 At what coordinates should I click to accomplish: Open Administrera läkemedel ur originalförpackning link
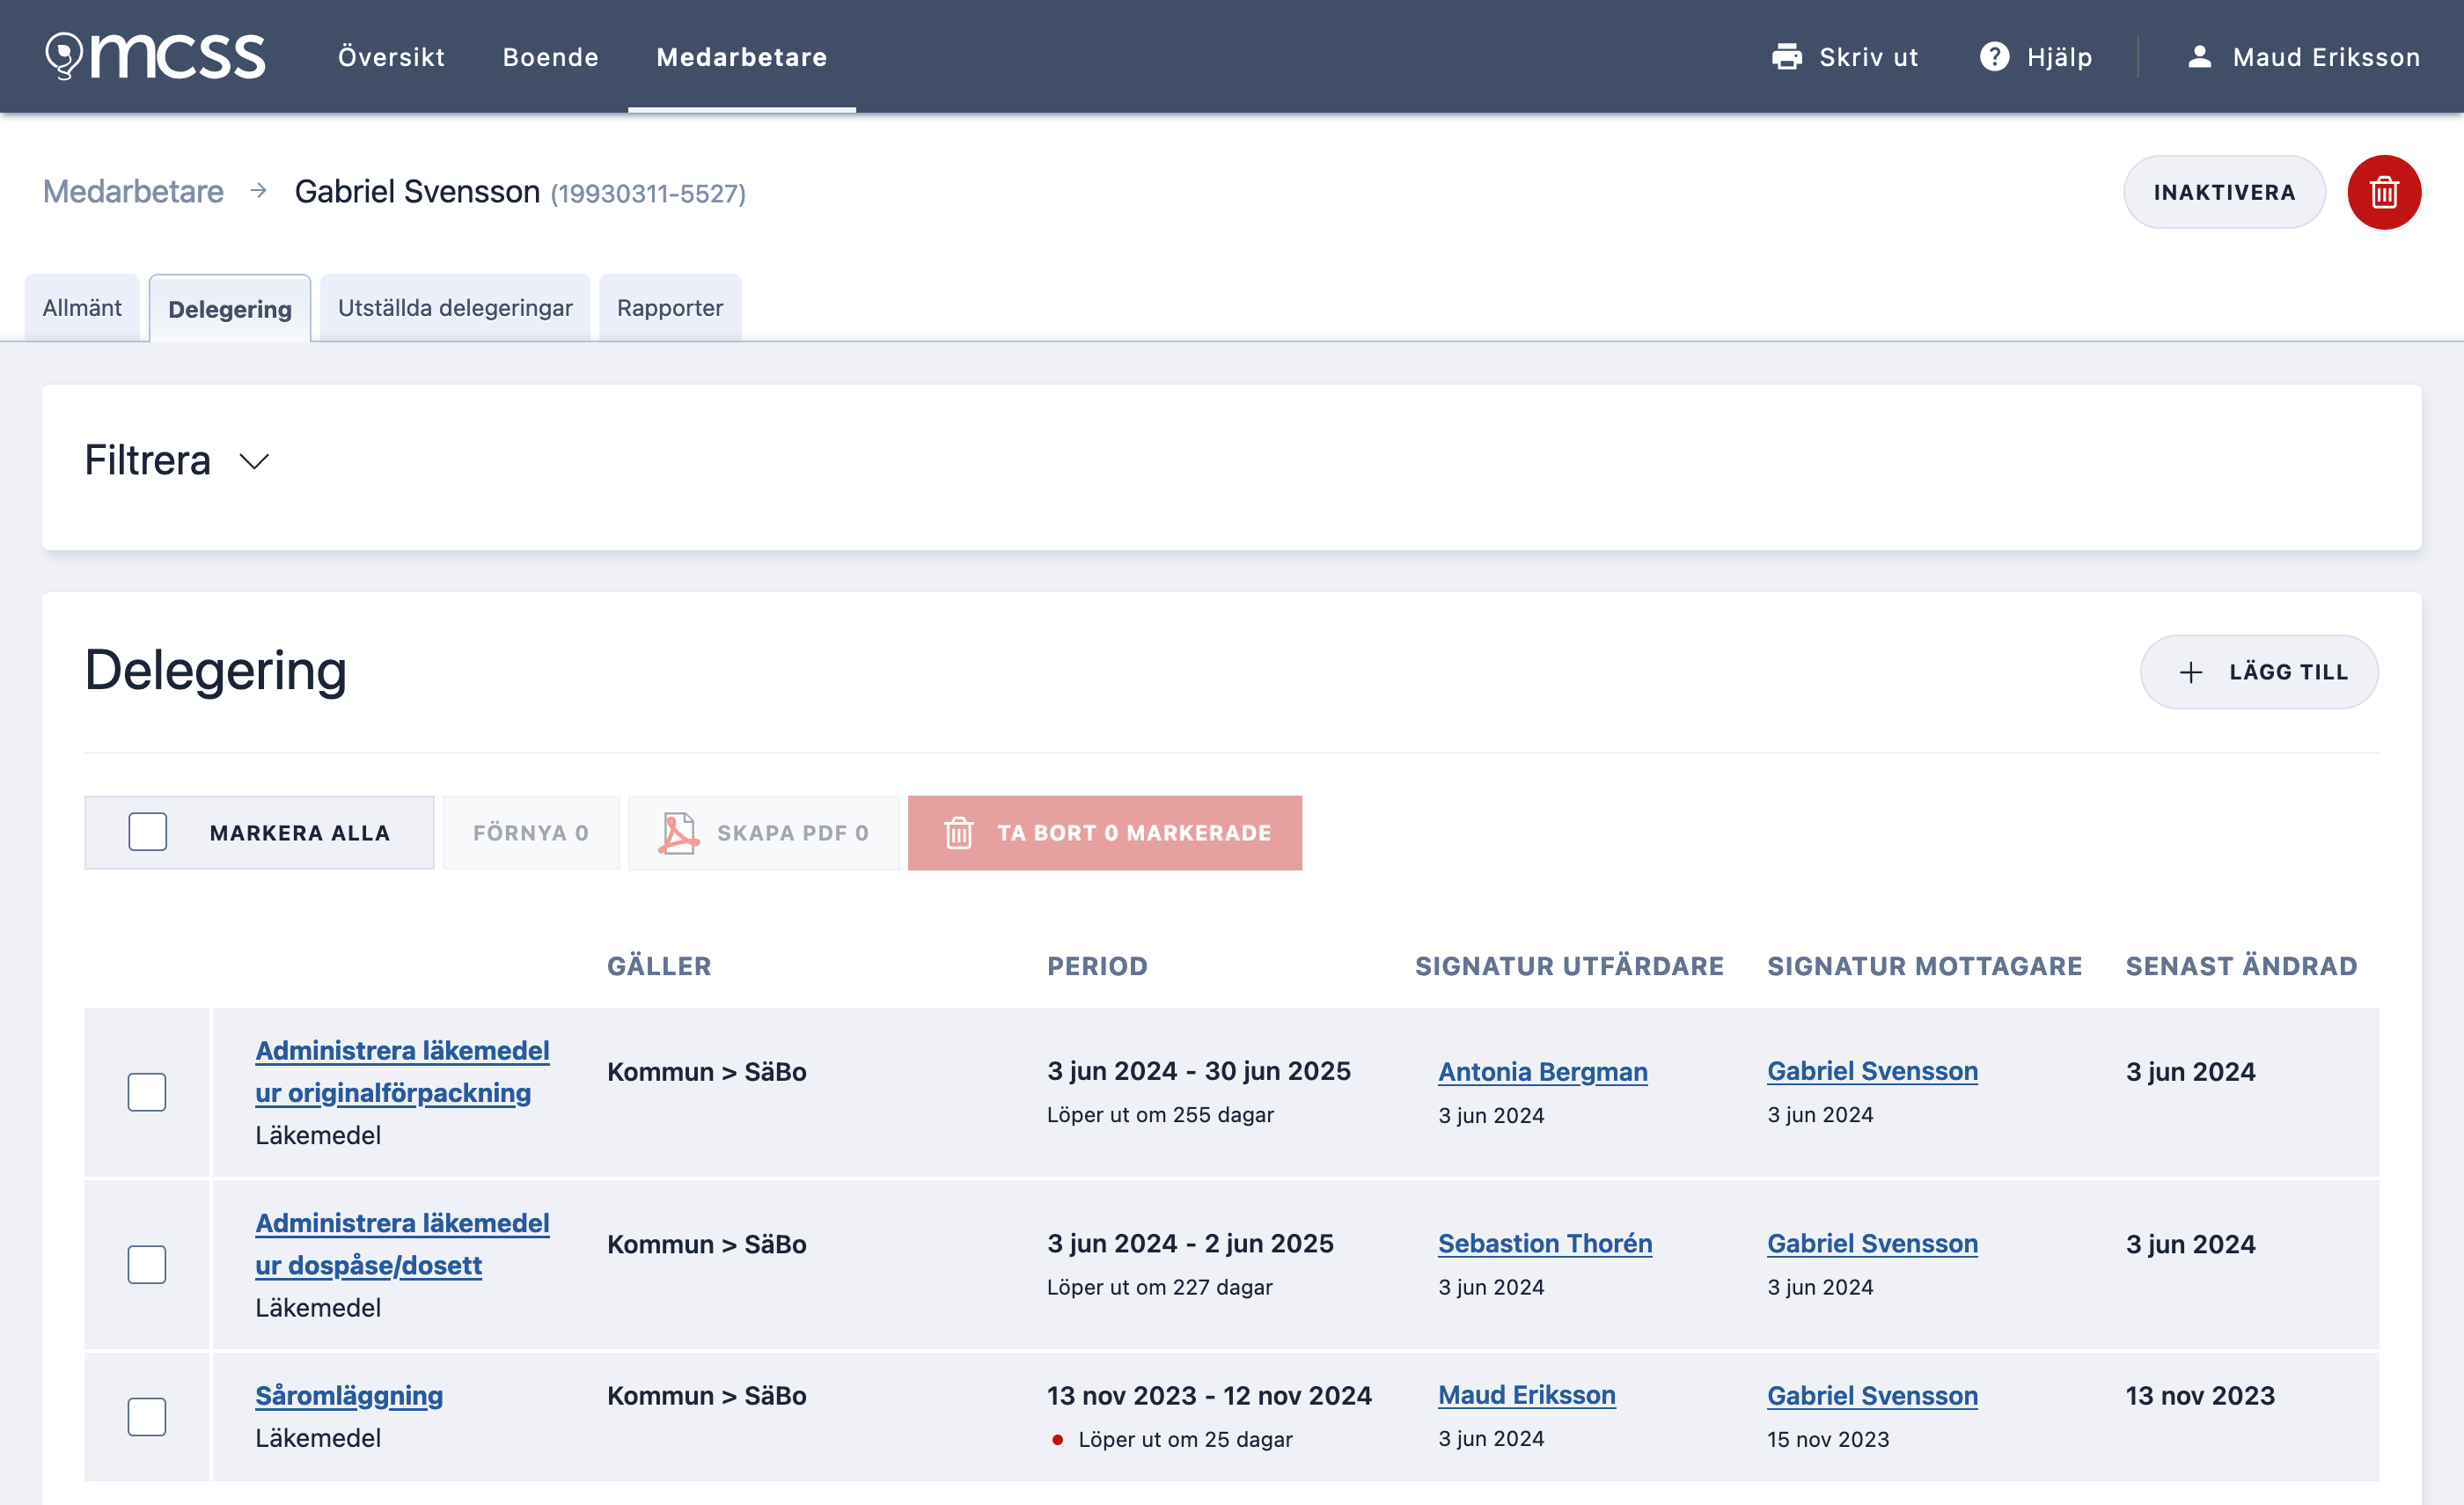(402, 1071)
